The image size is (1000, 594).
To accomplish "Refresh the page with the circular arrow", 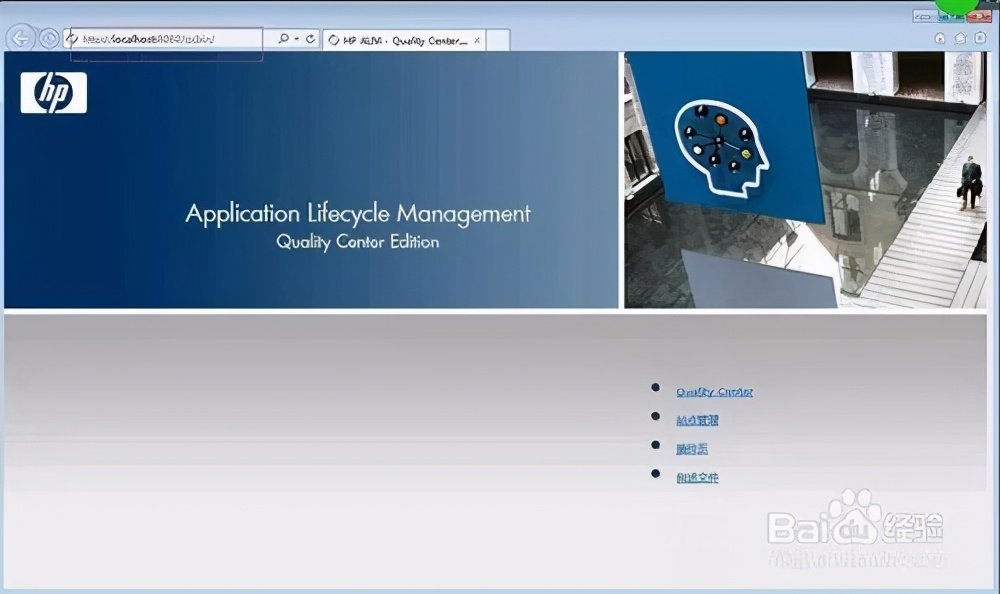I will 311,39.
